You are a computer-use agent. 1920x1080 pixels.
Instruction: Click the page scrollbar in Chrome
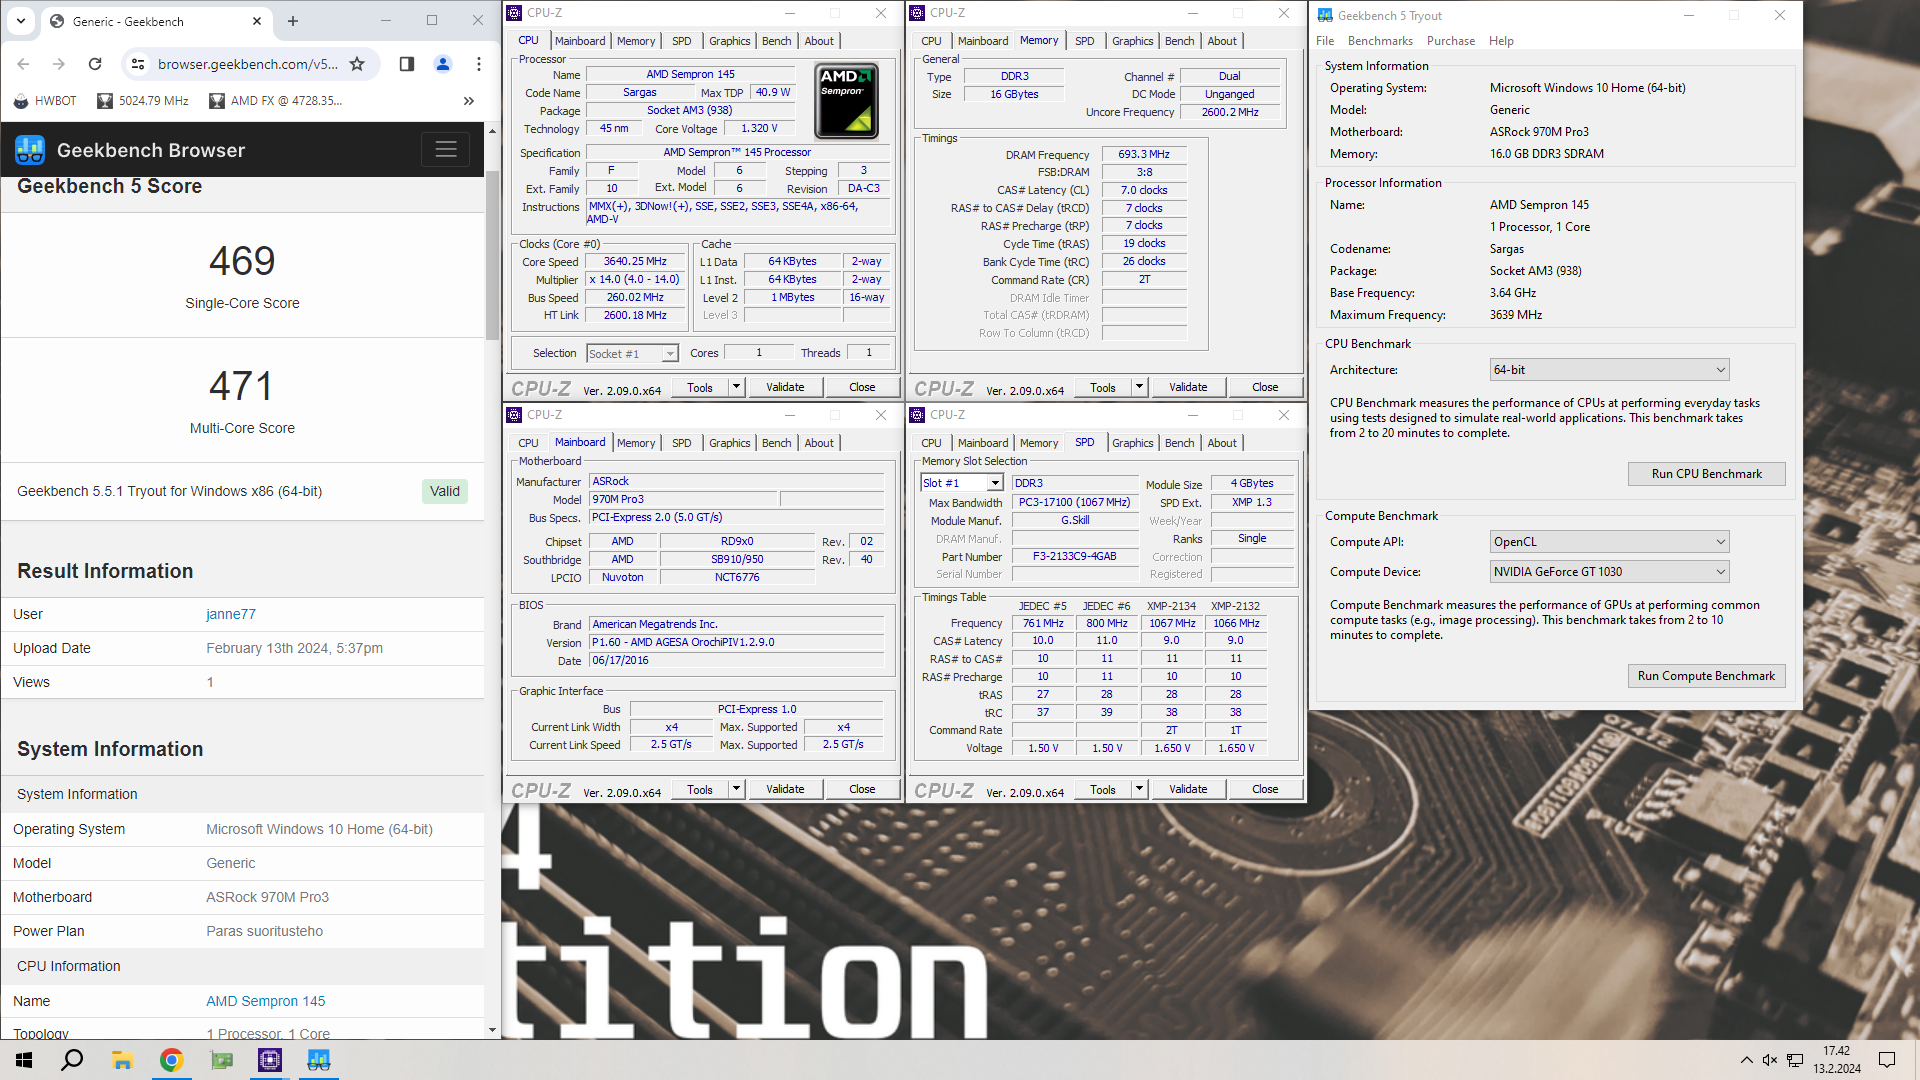pos(492,255)
